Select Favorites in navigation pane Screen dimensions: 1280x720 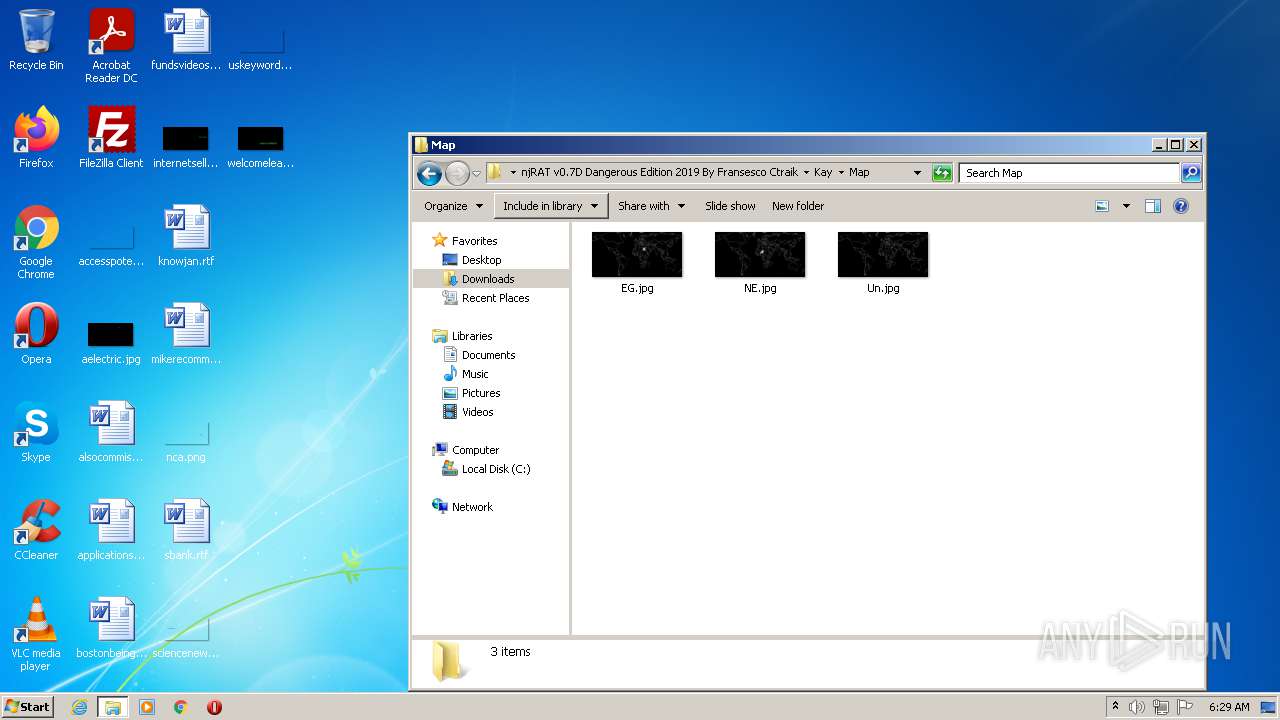(x=474, y=241)
